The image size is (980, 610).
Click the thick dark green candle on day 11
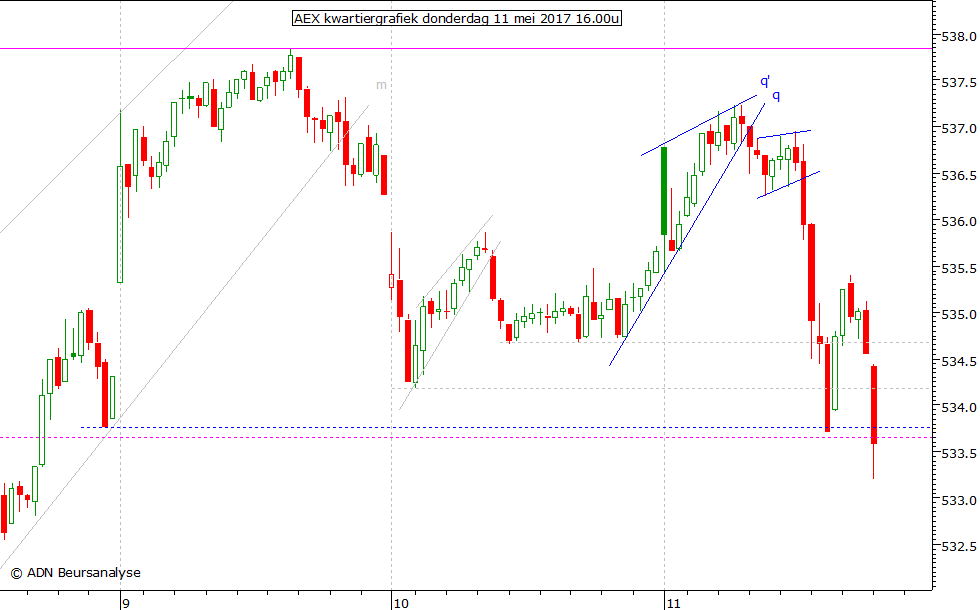coord(664,191)
